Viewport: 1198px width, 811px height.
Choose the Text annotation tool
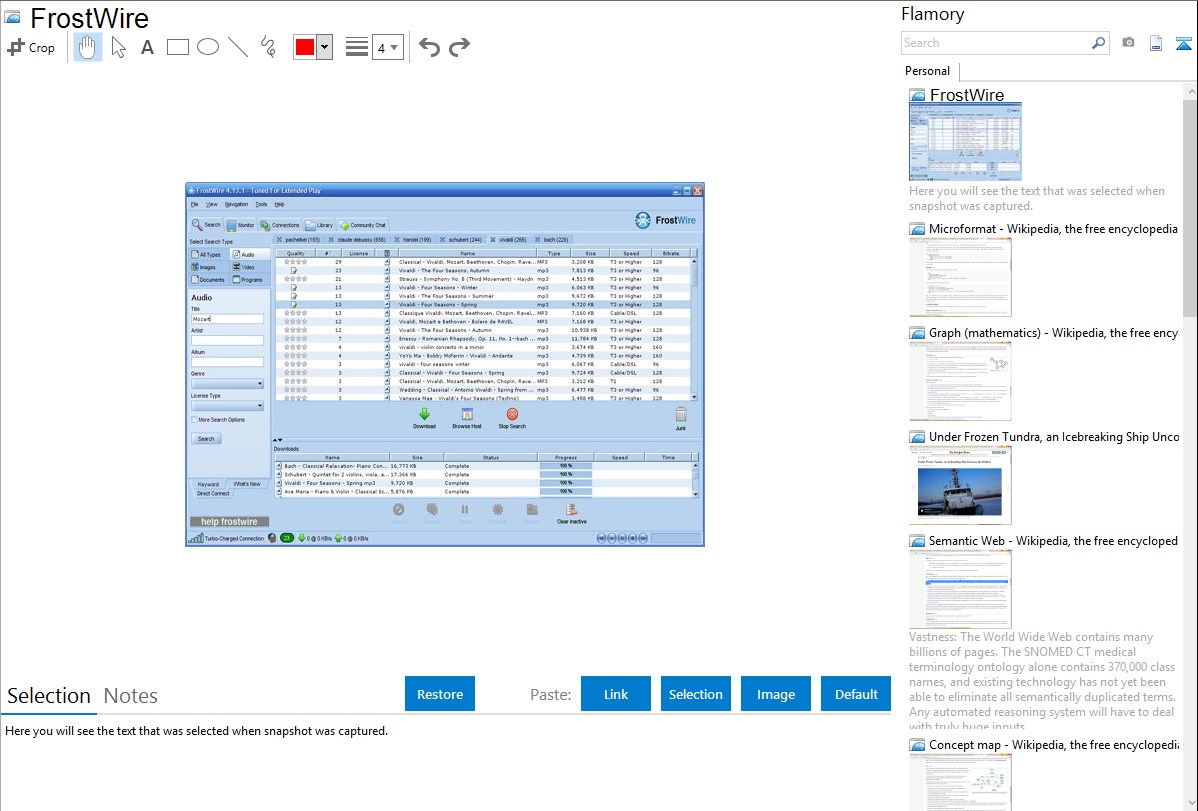point(147,48)
